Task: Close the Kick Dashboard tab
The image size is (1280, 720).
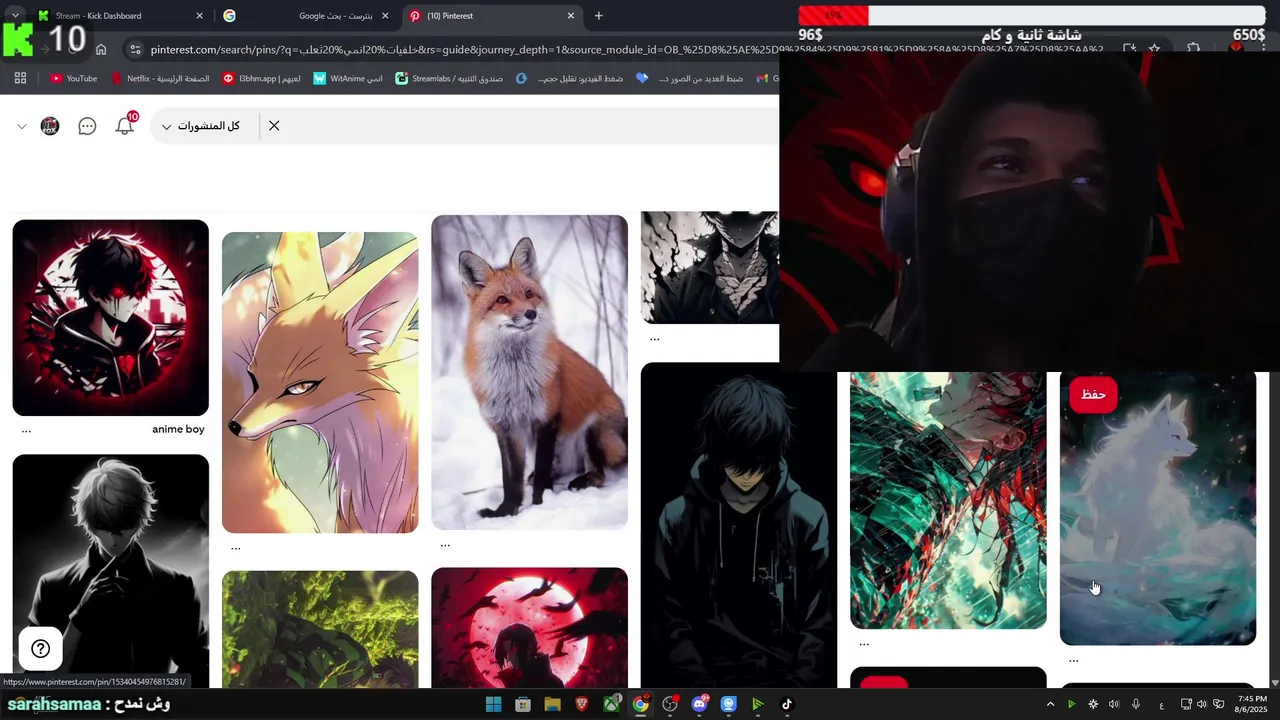Action: [199, 16]
